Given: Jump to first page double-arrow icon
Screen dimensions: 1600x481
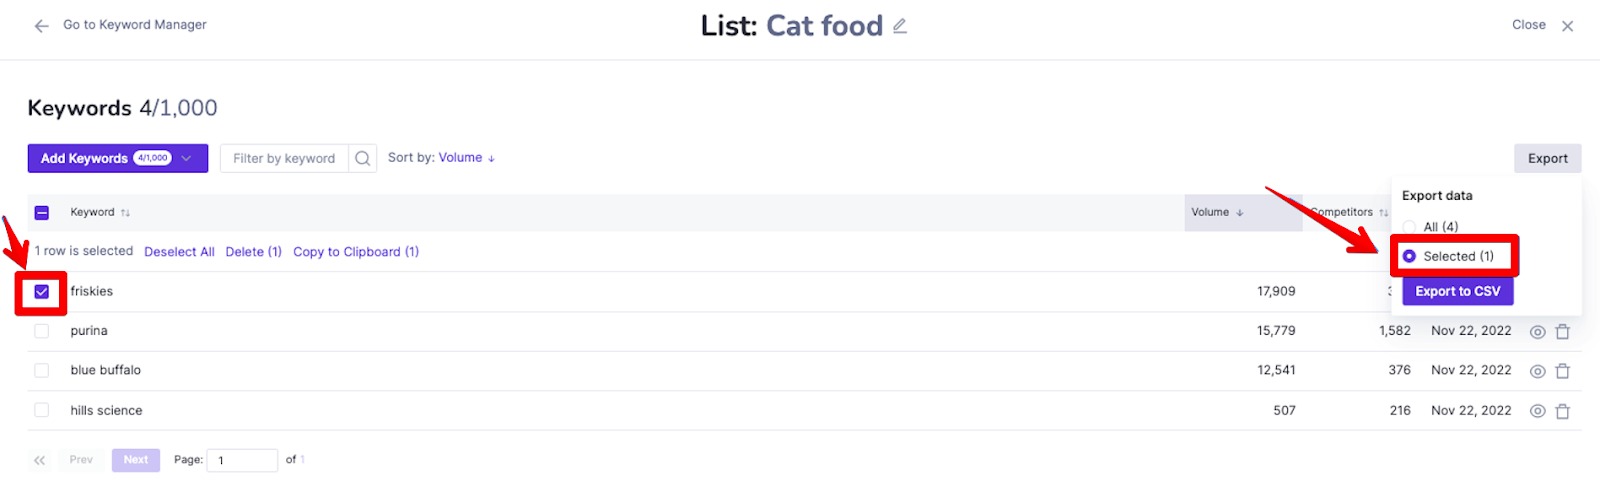Looking at the screenshot, I should (40, 461).
